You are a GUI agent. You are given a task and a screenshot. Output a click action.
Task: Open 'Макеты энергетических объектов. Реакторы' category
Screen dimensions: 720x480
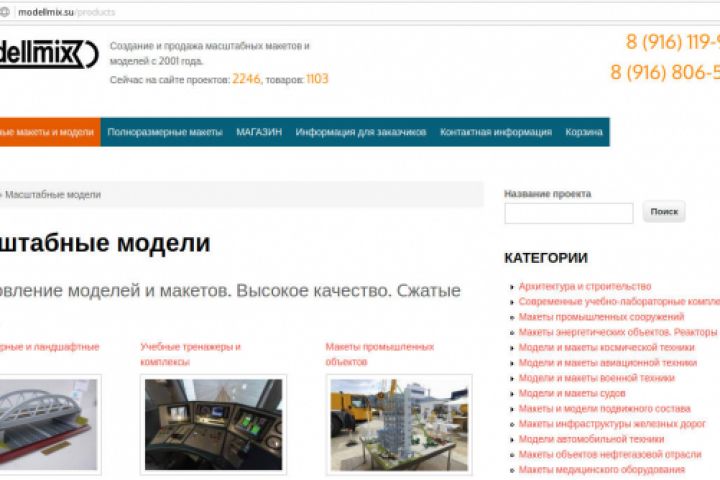[x=618, y=332]
